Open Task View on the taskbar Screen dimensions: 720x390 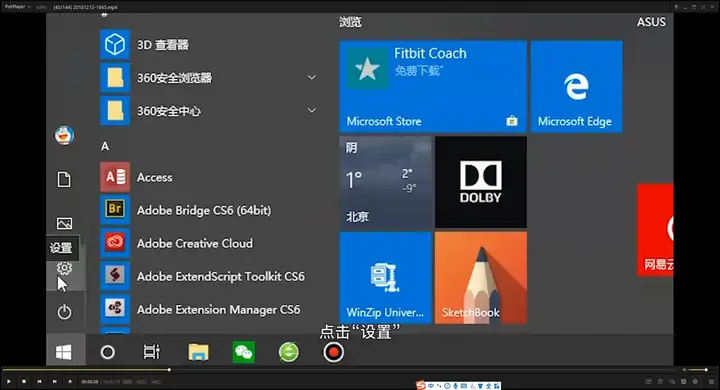pyautogui.click(x=152, y=352)
